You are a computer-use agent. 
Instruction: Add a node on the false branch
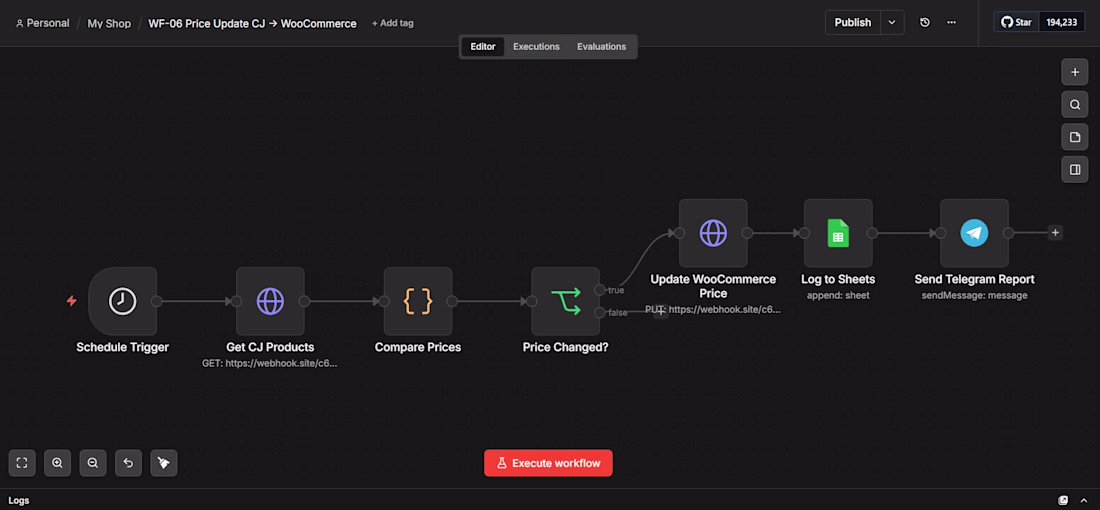point(661,312)
